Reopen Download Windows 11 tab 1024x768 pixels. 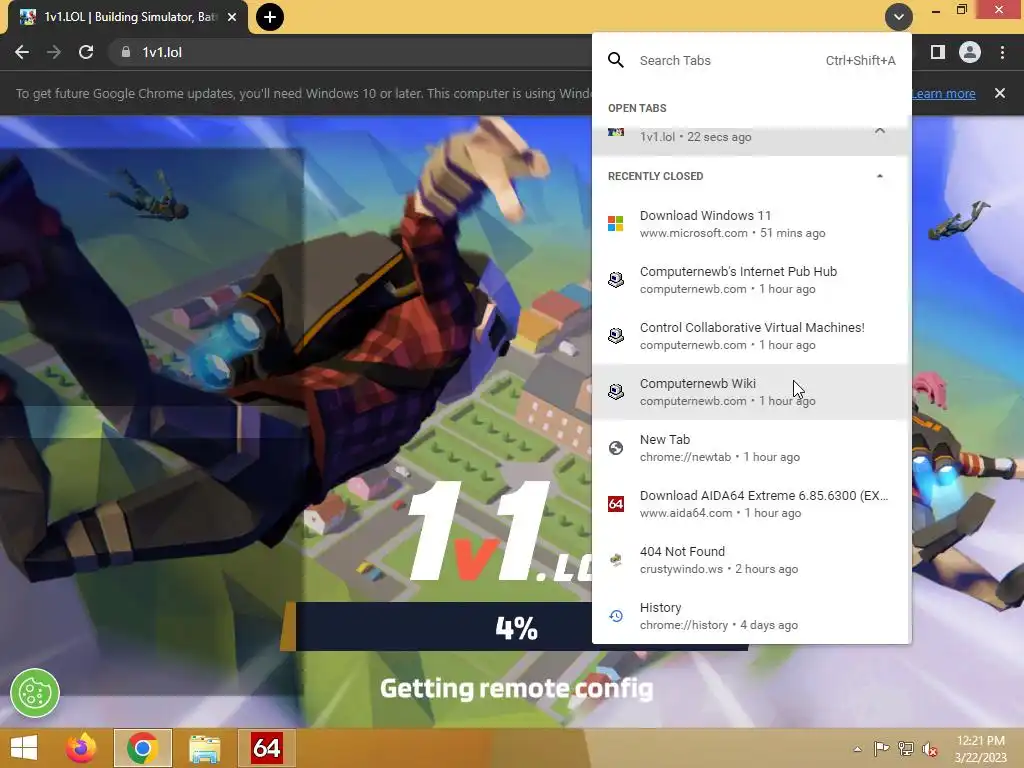click(750, 224)
